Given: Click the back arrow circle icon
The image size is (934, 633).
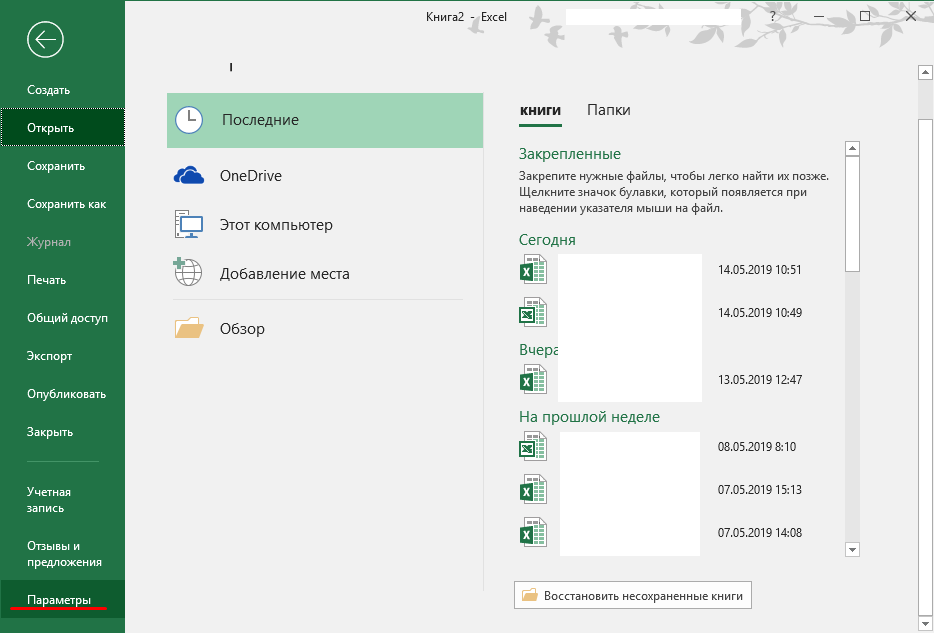Looking at the screenshot, I should pos(46,40).
